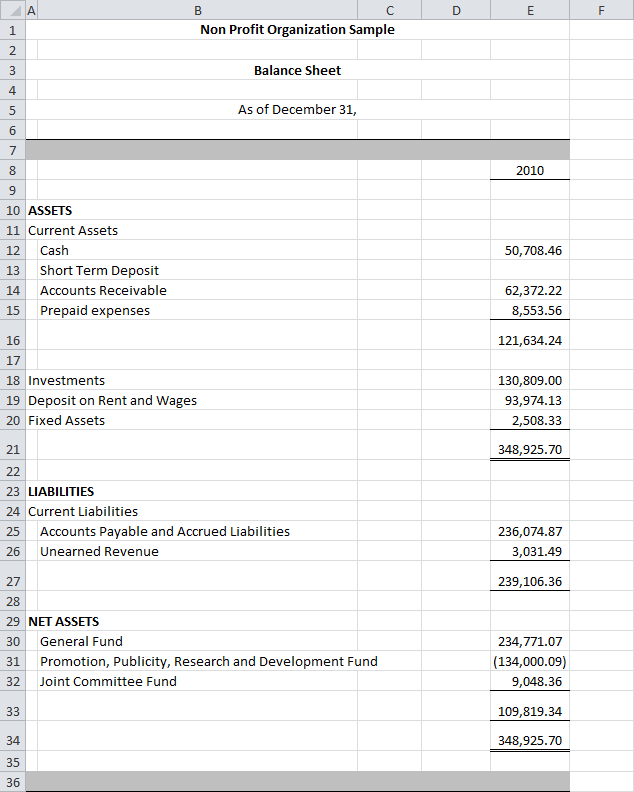Click the 'NET ASSETS' heading
The image size is (634, 792).
[x=63, y=621]
